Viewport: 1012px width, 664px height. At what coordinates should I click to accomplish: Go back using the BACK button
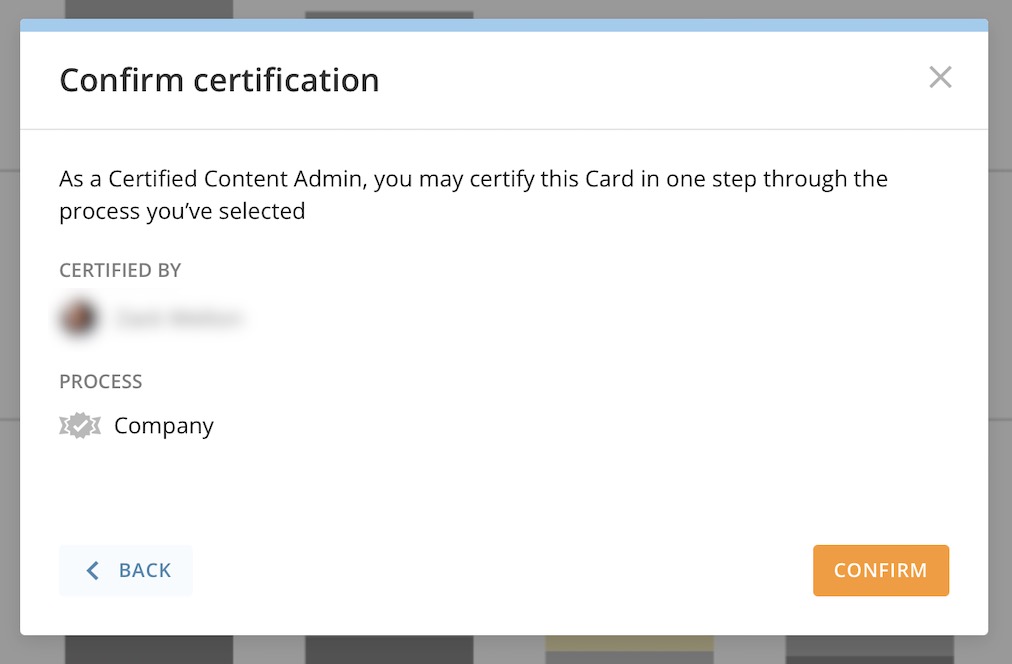pyautogui.click(x=126, y=570)
